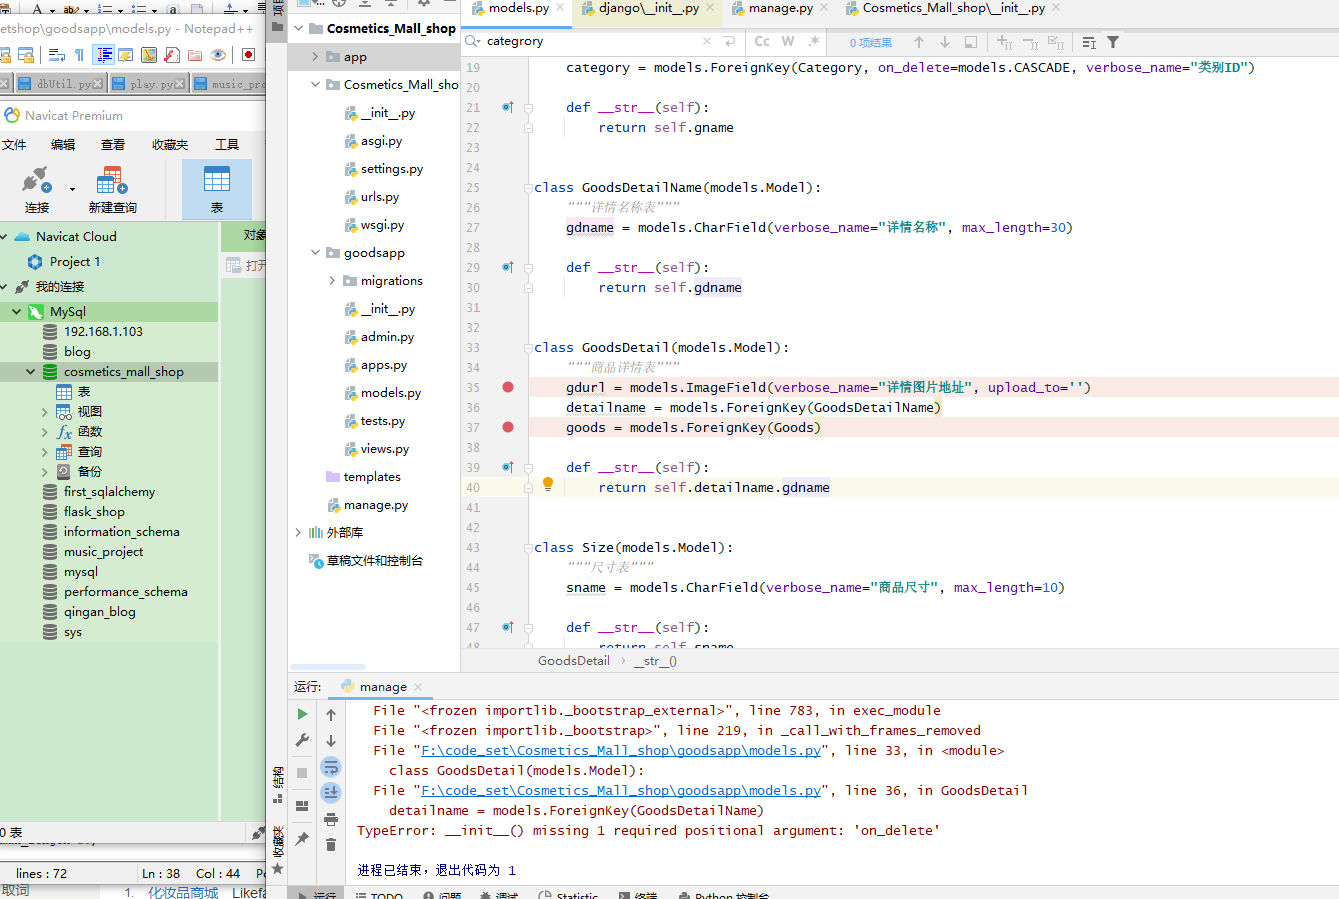The width and height of the screenshot is (1339, 899).
Task: Click the Navicat New Query icon
Action: 112,181
